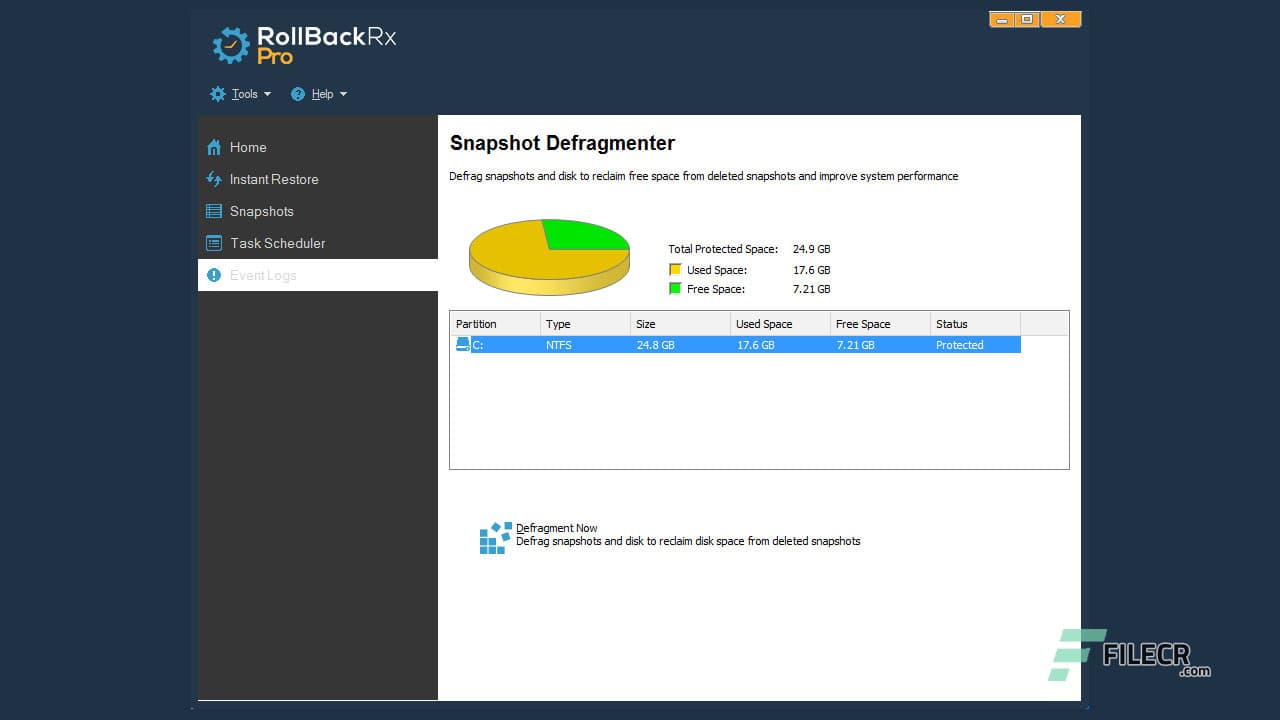1280x720 pixels.
Task: Select the Home house icon
Action: [214, 147]
